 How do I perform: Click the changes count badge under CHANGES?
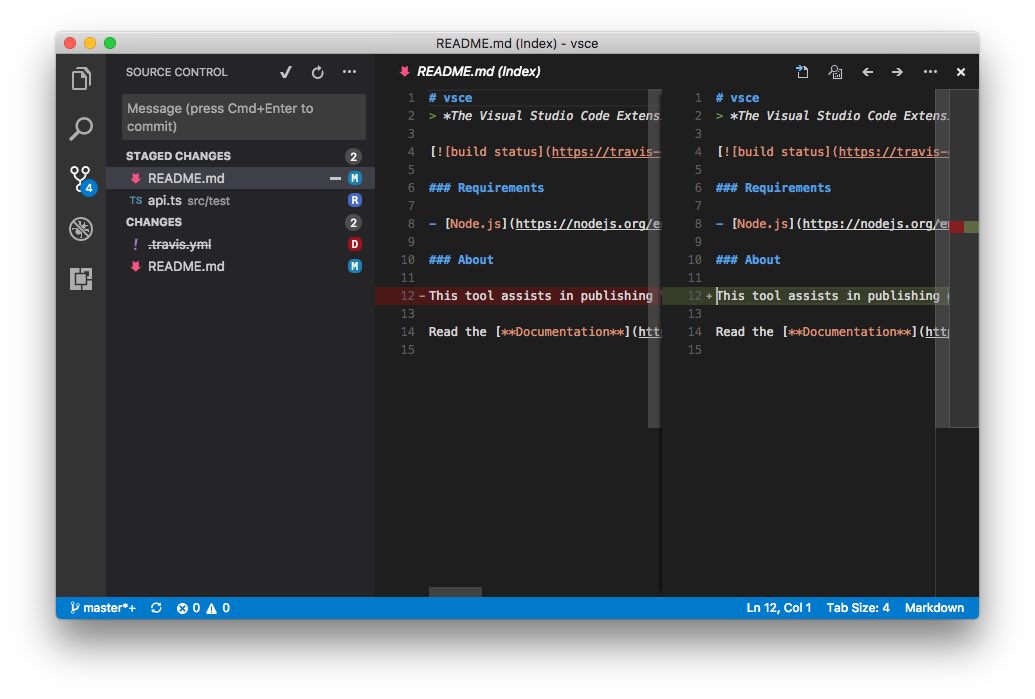pos(354,222)
